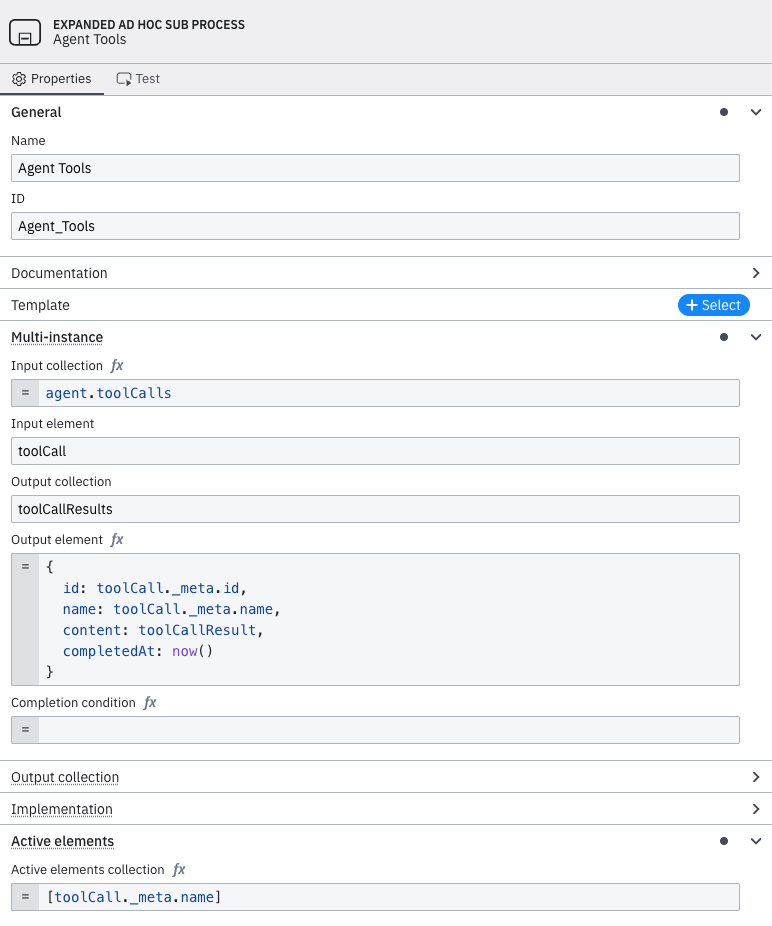Collapse the Multi-instance section chevron
This screenshot has width=772, height=926.
pyautogui.click(x=755, y=337)
